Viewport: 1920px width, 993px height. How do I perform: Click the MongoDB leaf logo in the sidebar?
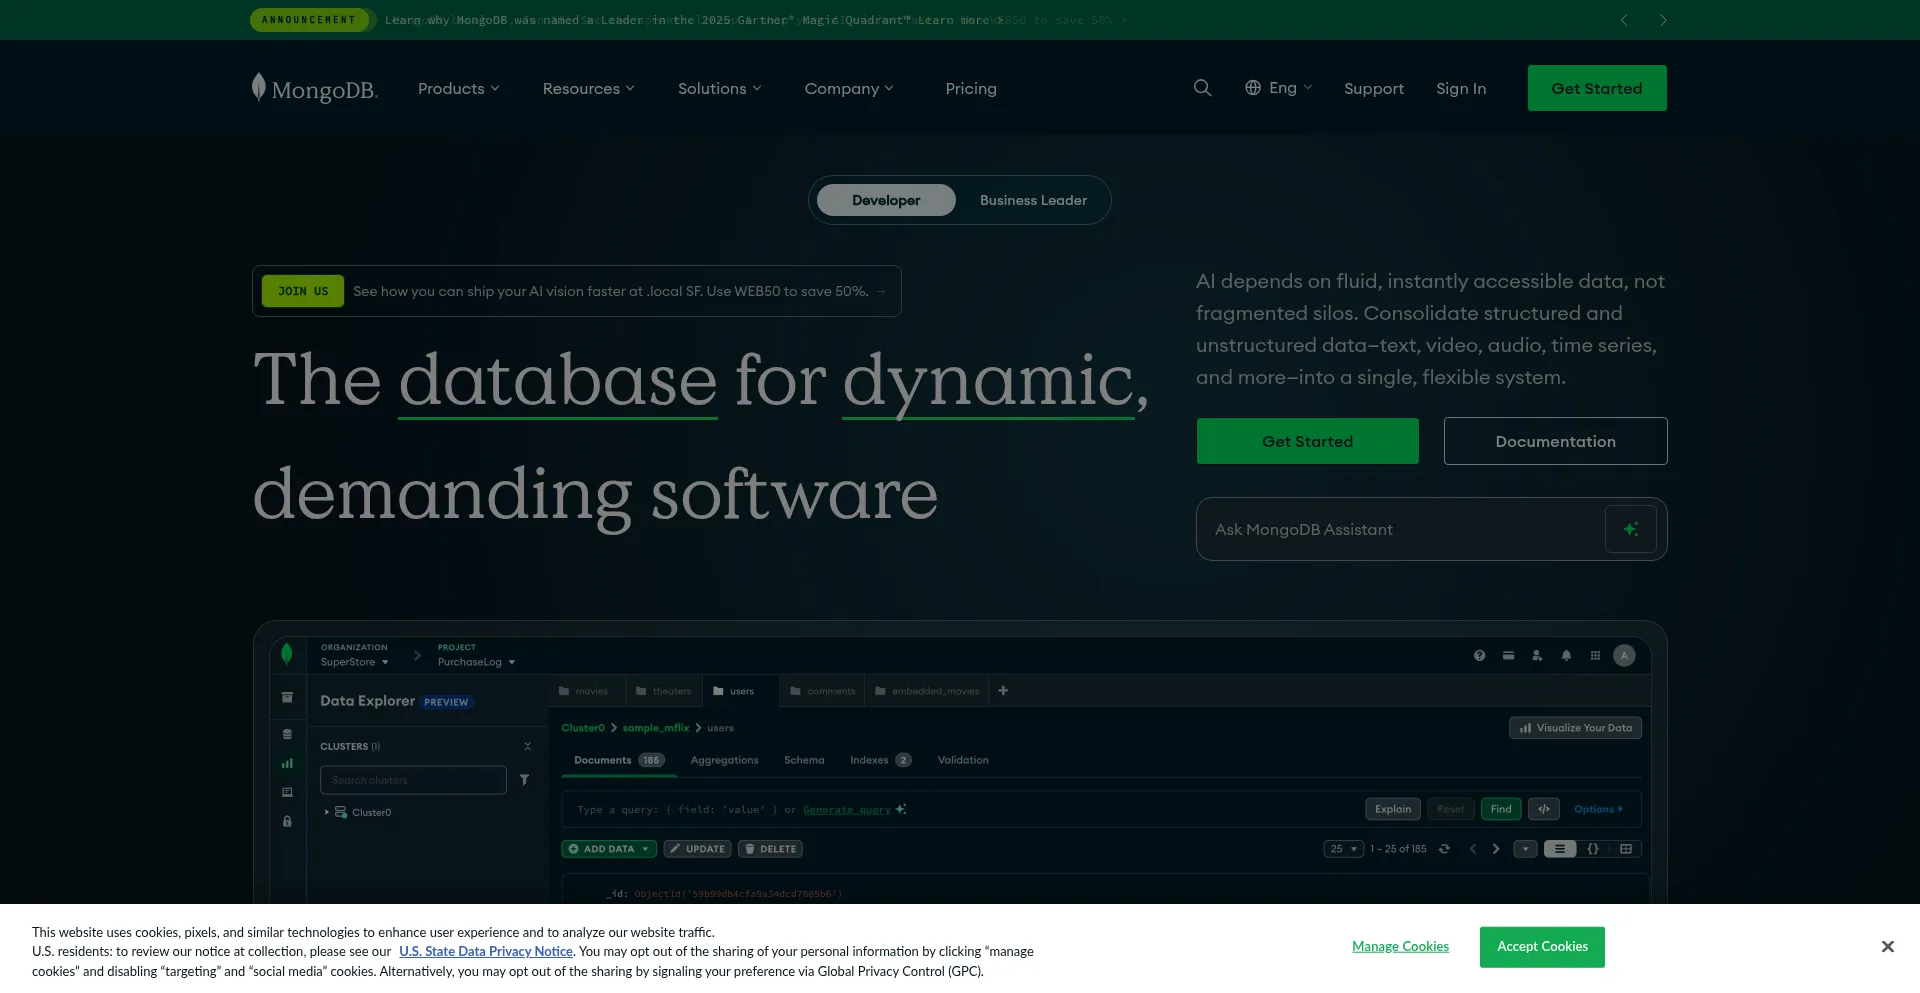pos(286,655)
